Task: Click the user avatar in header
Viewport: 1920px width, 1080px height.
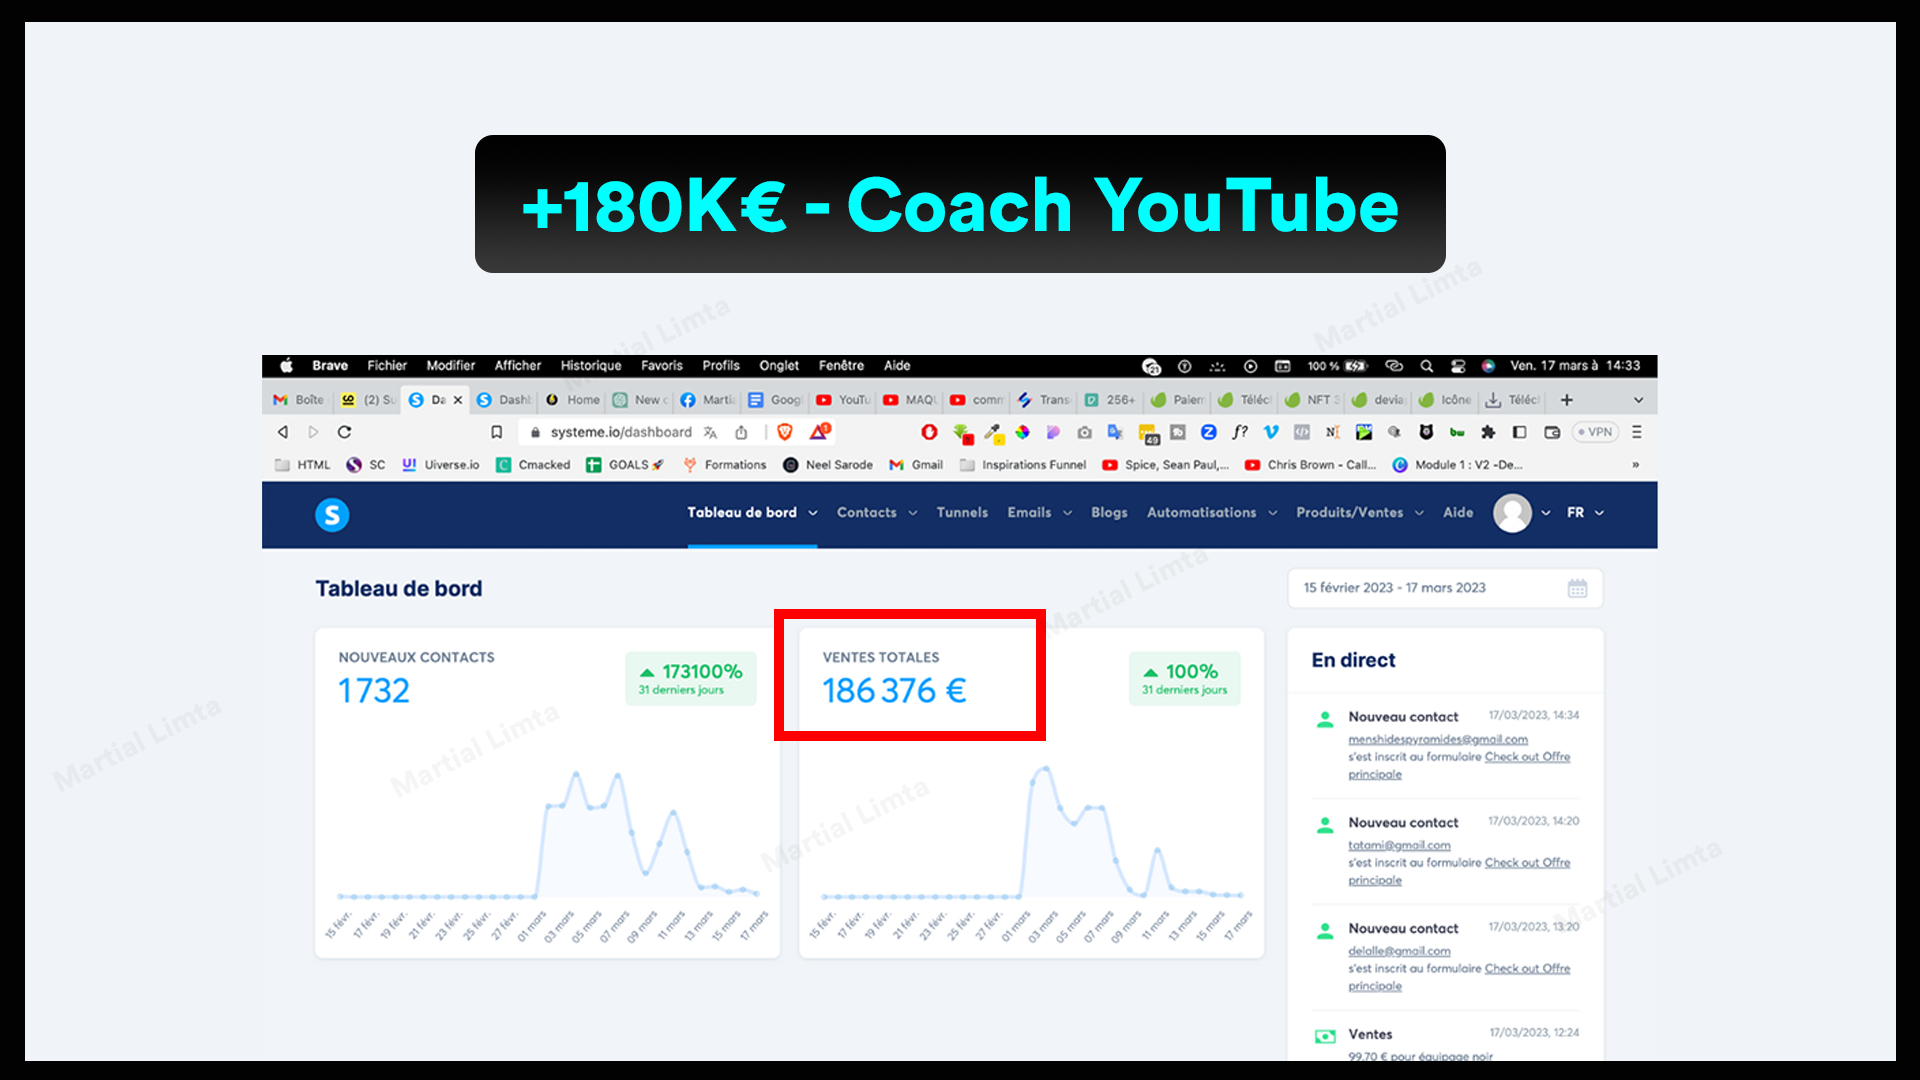Action: (x=1512, y=513)
